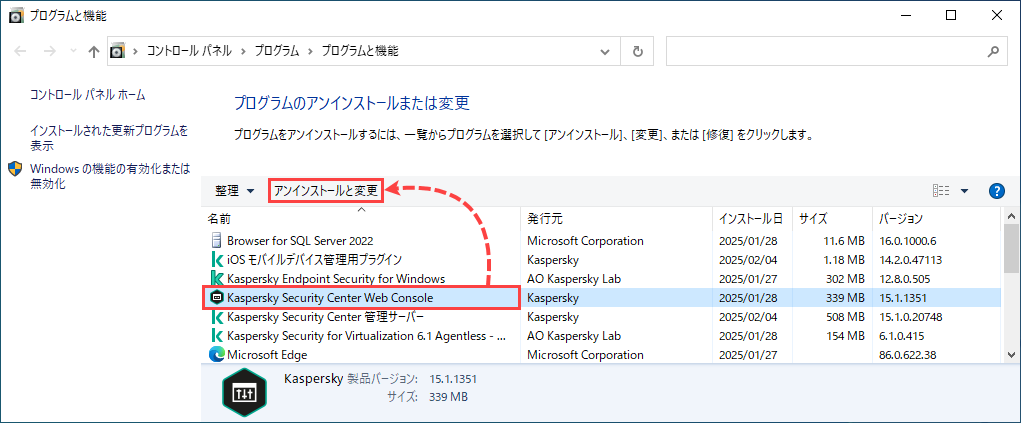Click the list scrollbar up arrow
Screen dimensions: 1021x423
tap(1011, 216)
